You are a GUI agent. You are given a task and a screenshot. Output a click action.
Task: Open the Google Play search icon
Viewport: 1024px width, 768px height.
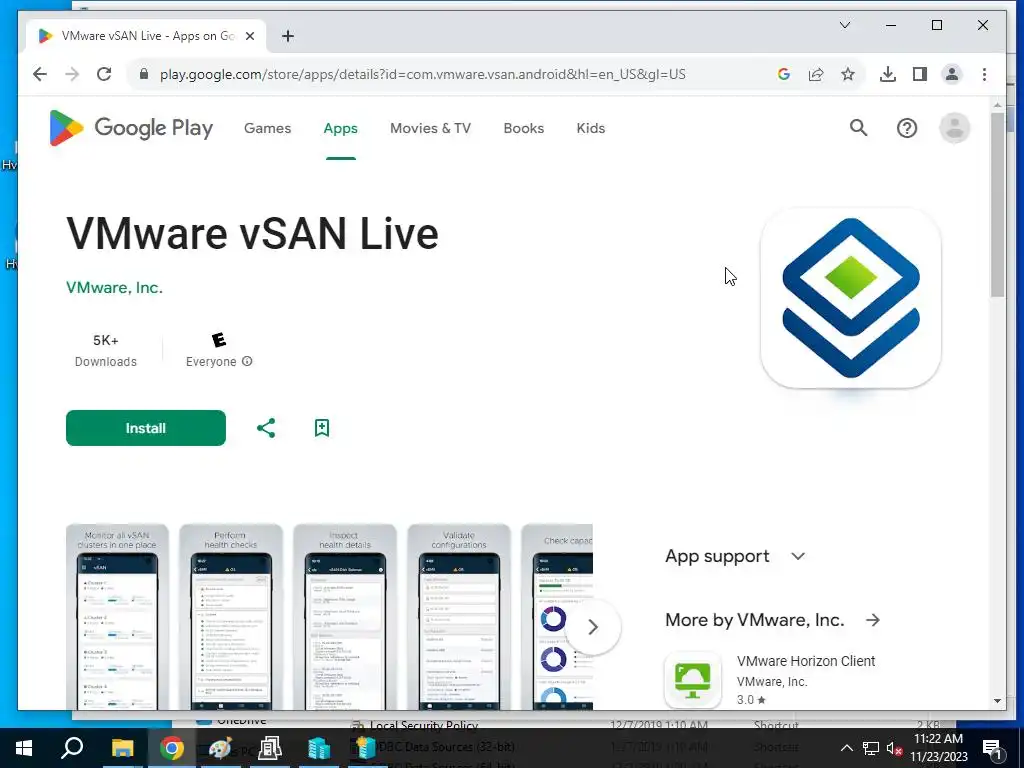pos(858,128)
